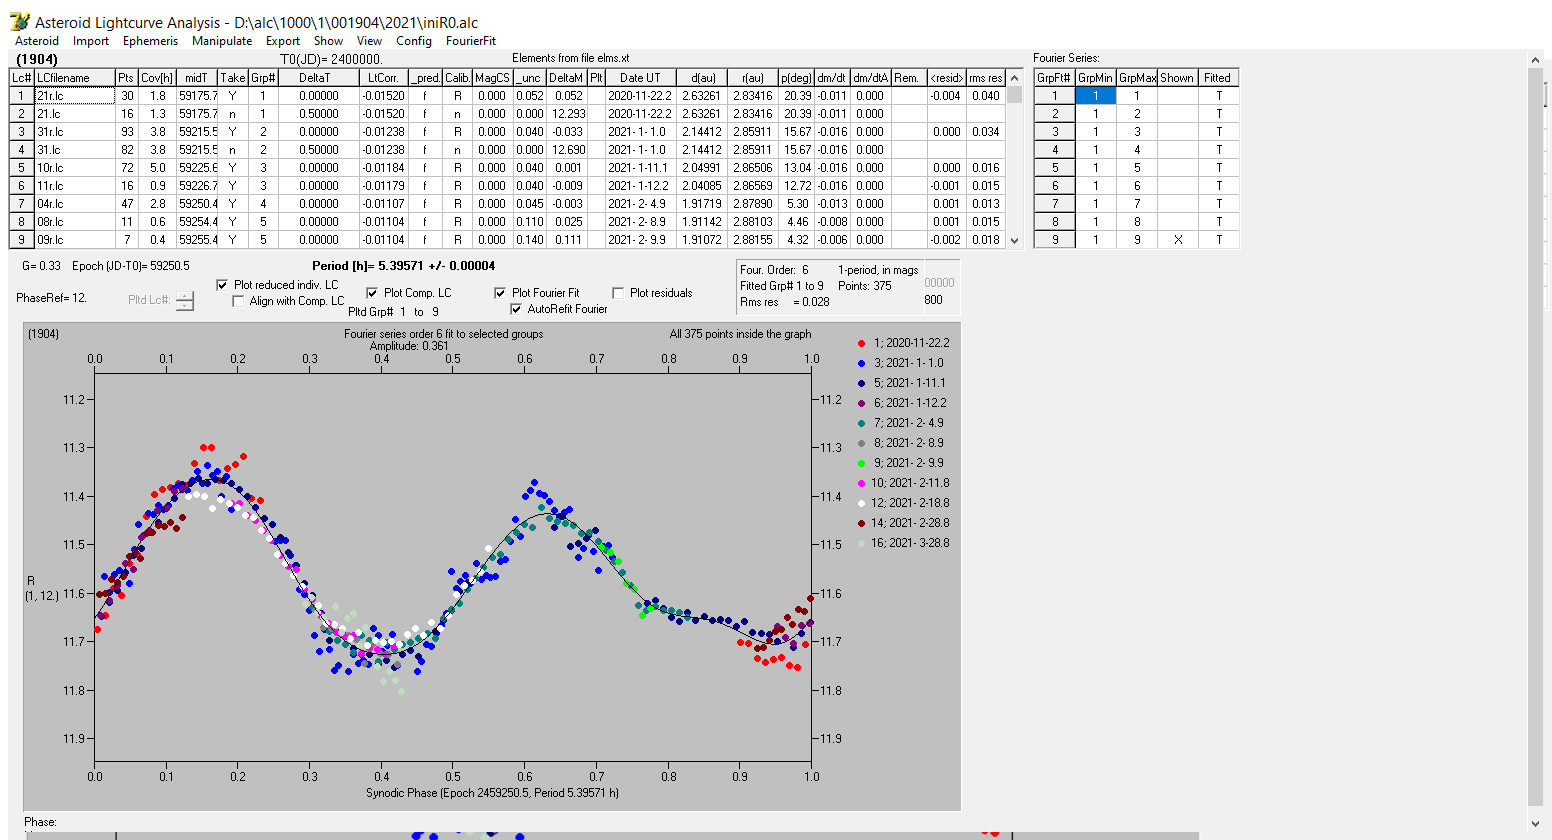Click the main window scroll-down arrow
Screen dimensions: 1552x840
click(1536, 823)
